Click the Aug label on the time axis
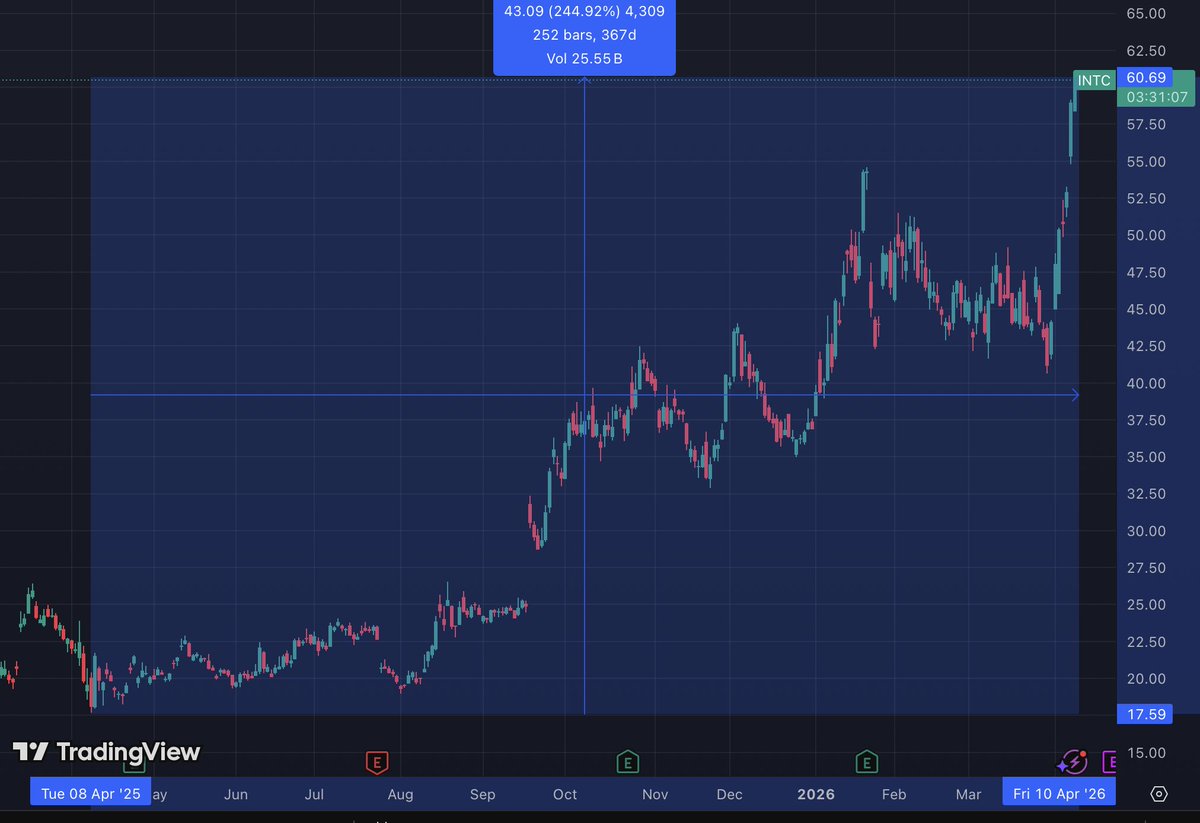 pos(400,795)
